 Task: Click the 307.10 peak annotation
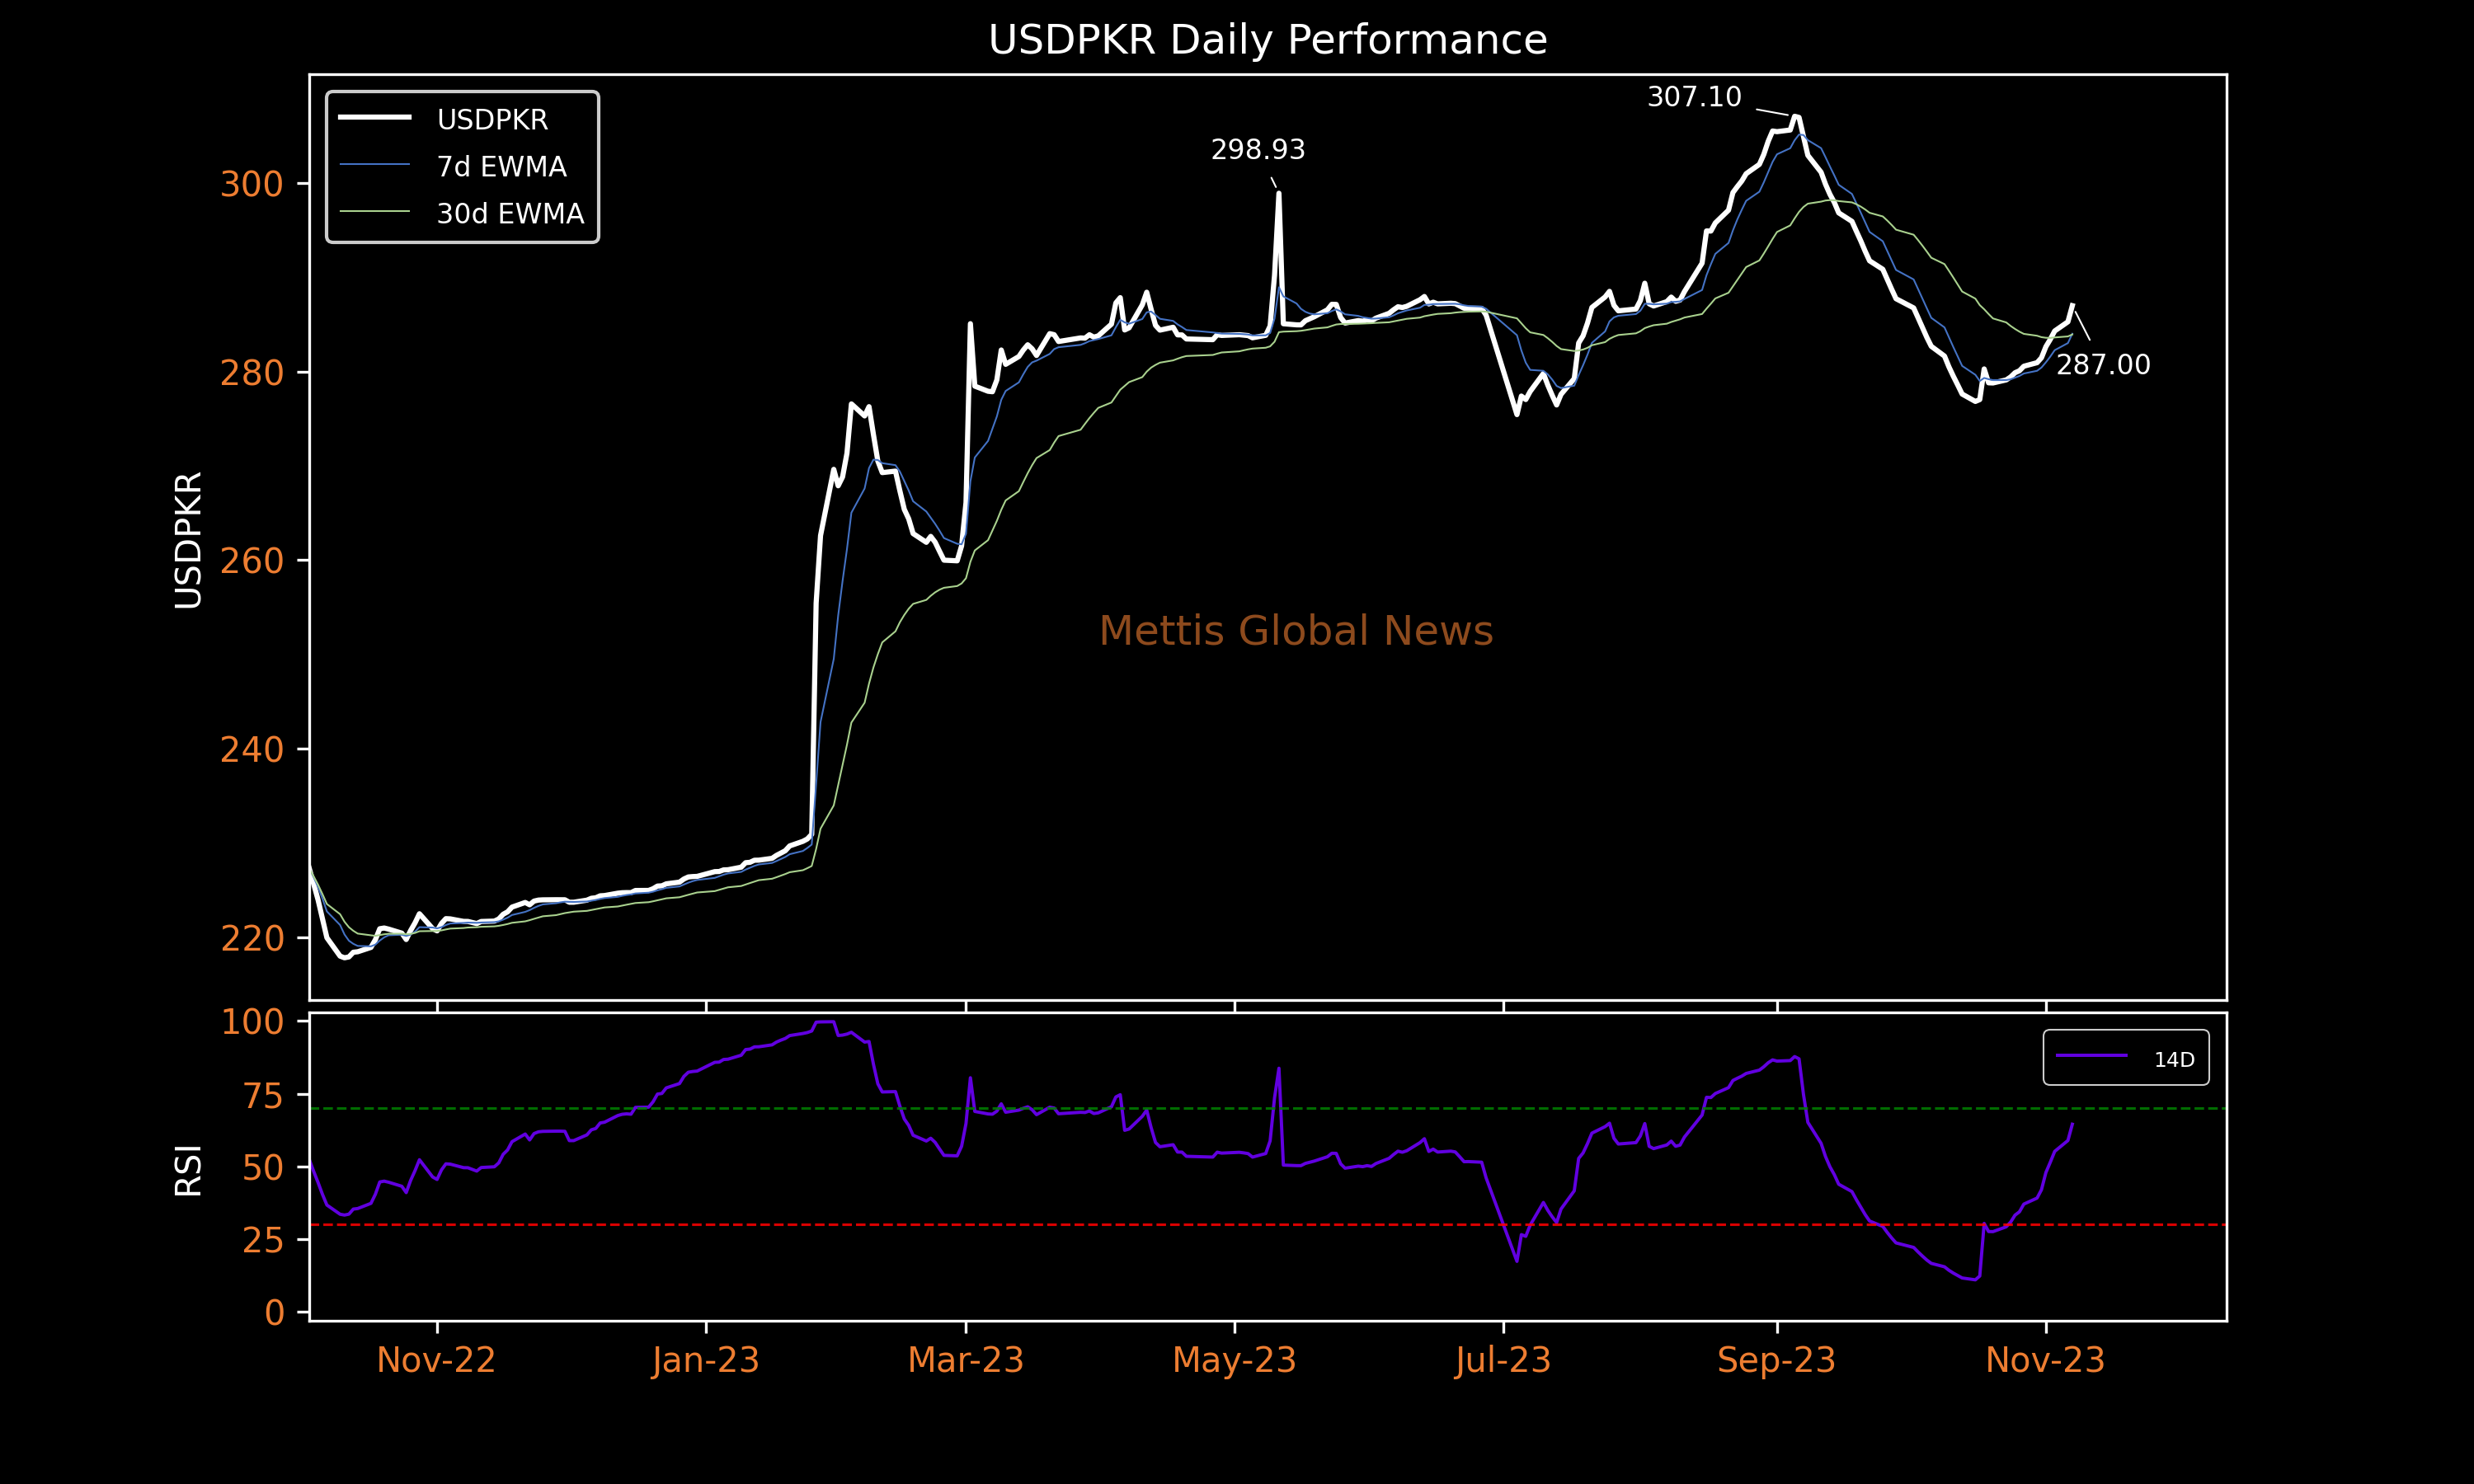[1694, 97]
